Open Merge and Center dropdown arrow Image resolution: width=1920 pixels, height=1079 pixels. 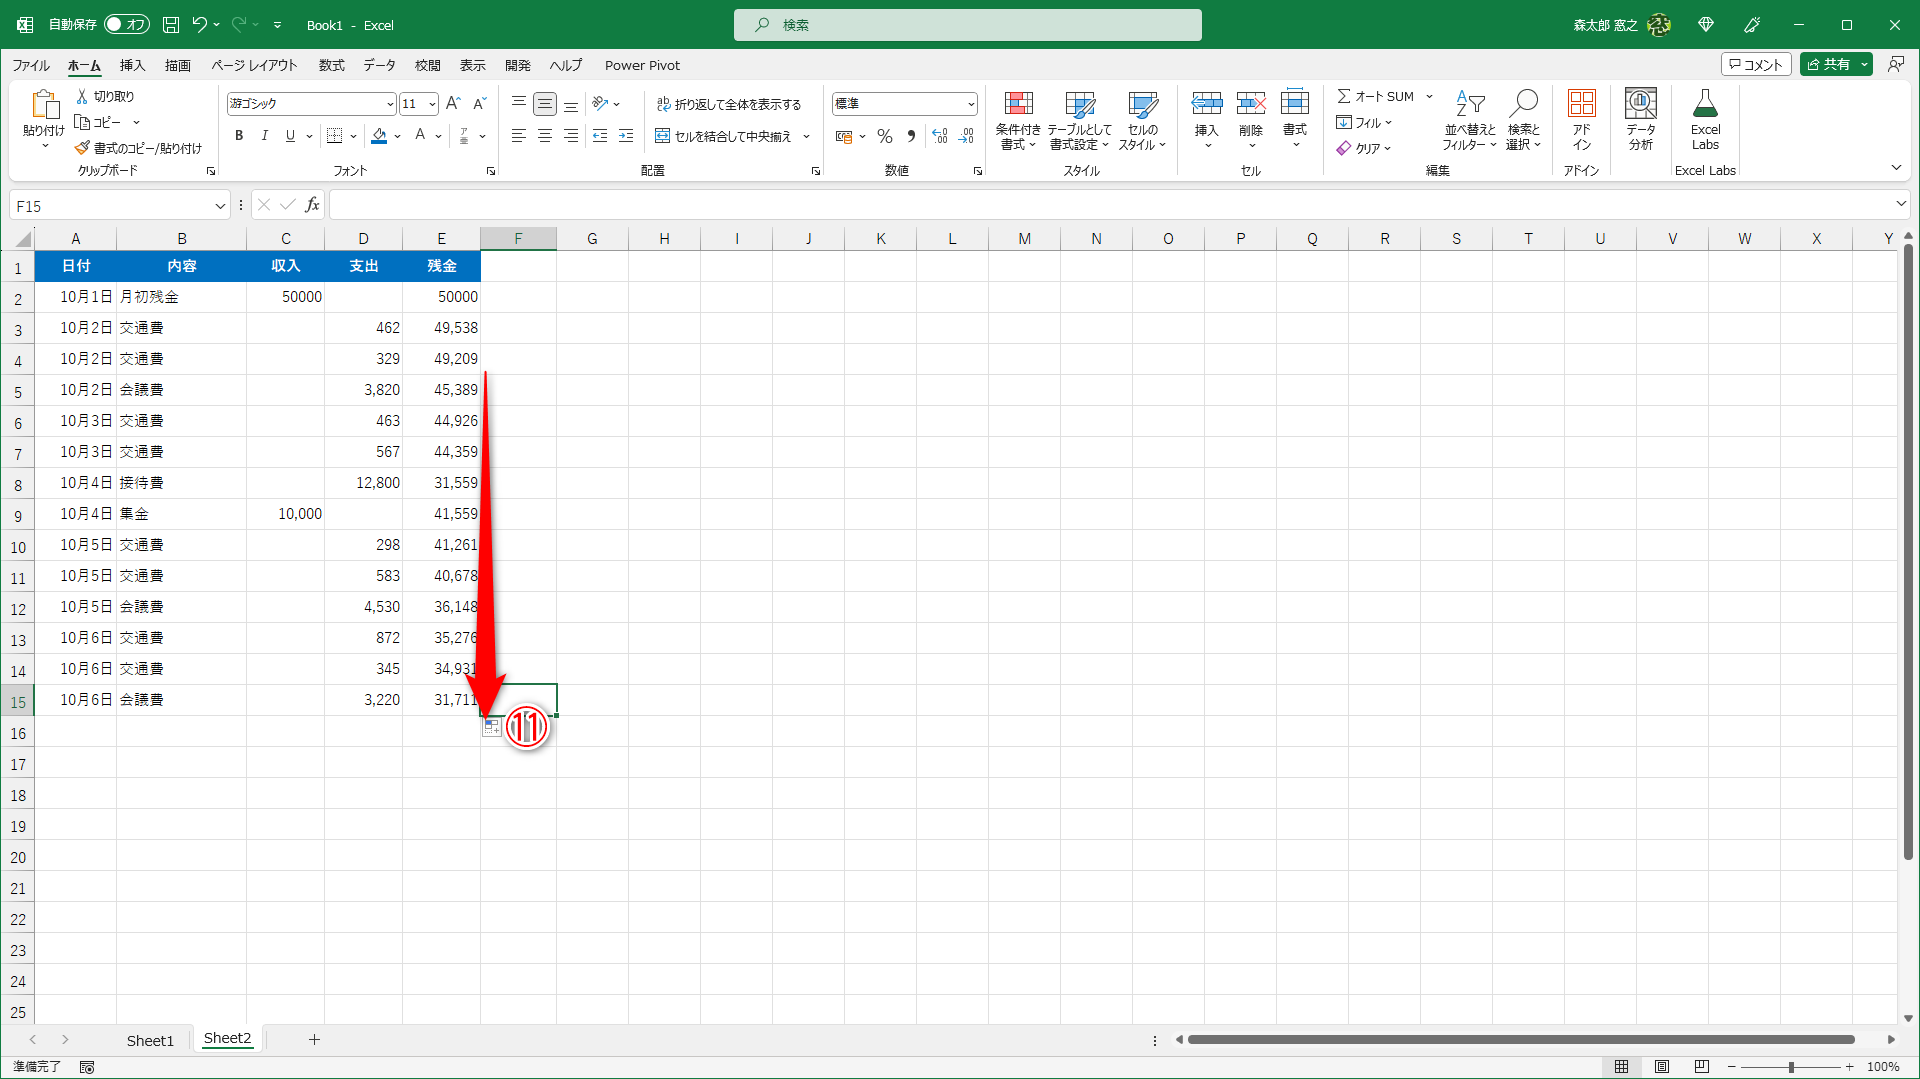[x=806, y=136]
